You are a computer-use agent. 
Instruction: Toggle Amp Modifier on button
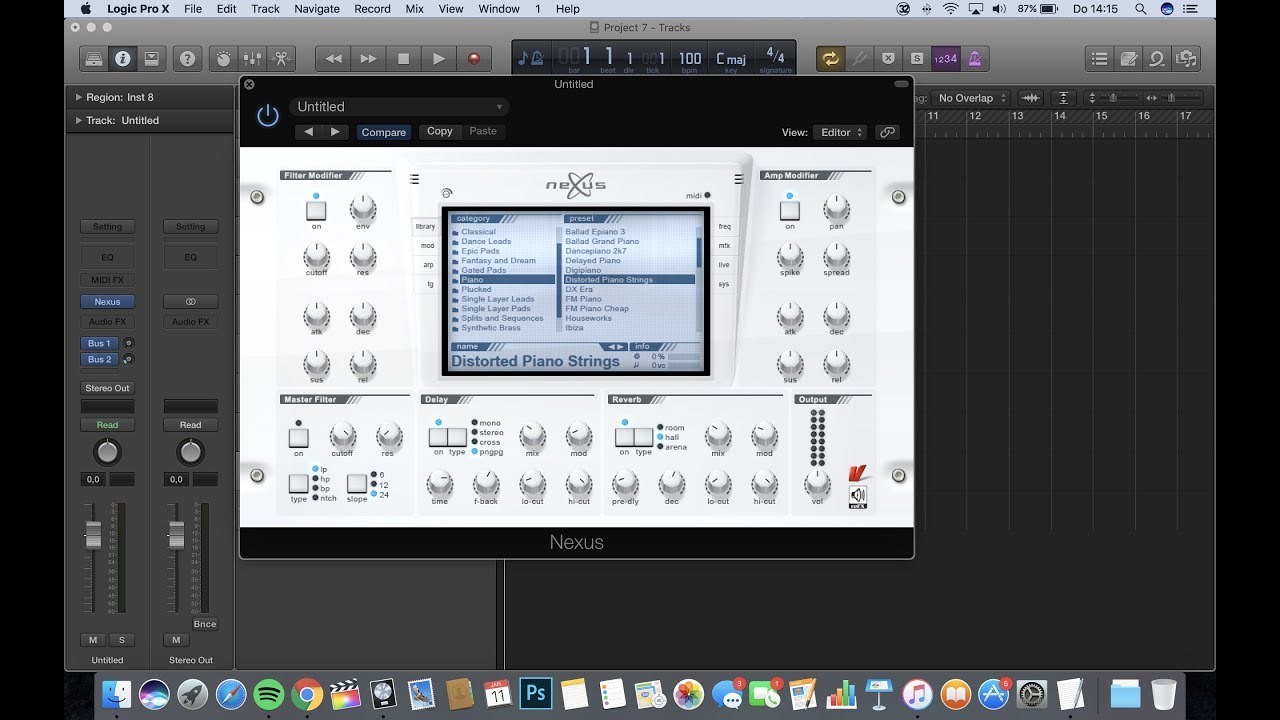(790, 211)
